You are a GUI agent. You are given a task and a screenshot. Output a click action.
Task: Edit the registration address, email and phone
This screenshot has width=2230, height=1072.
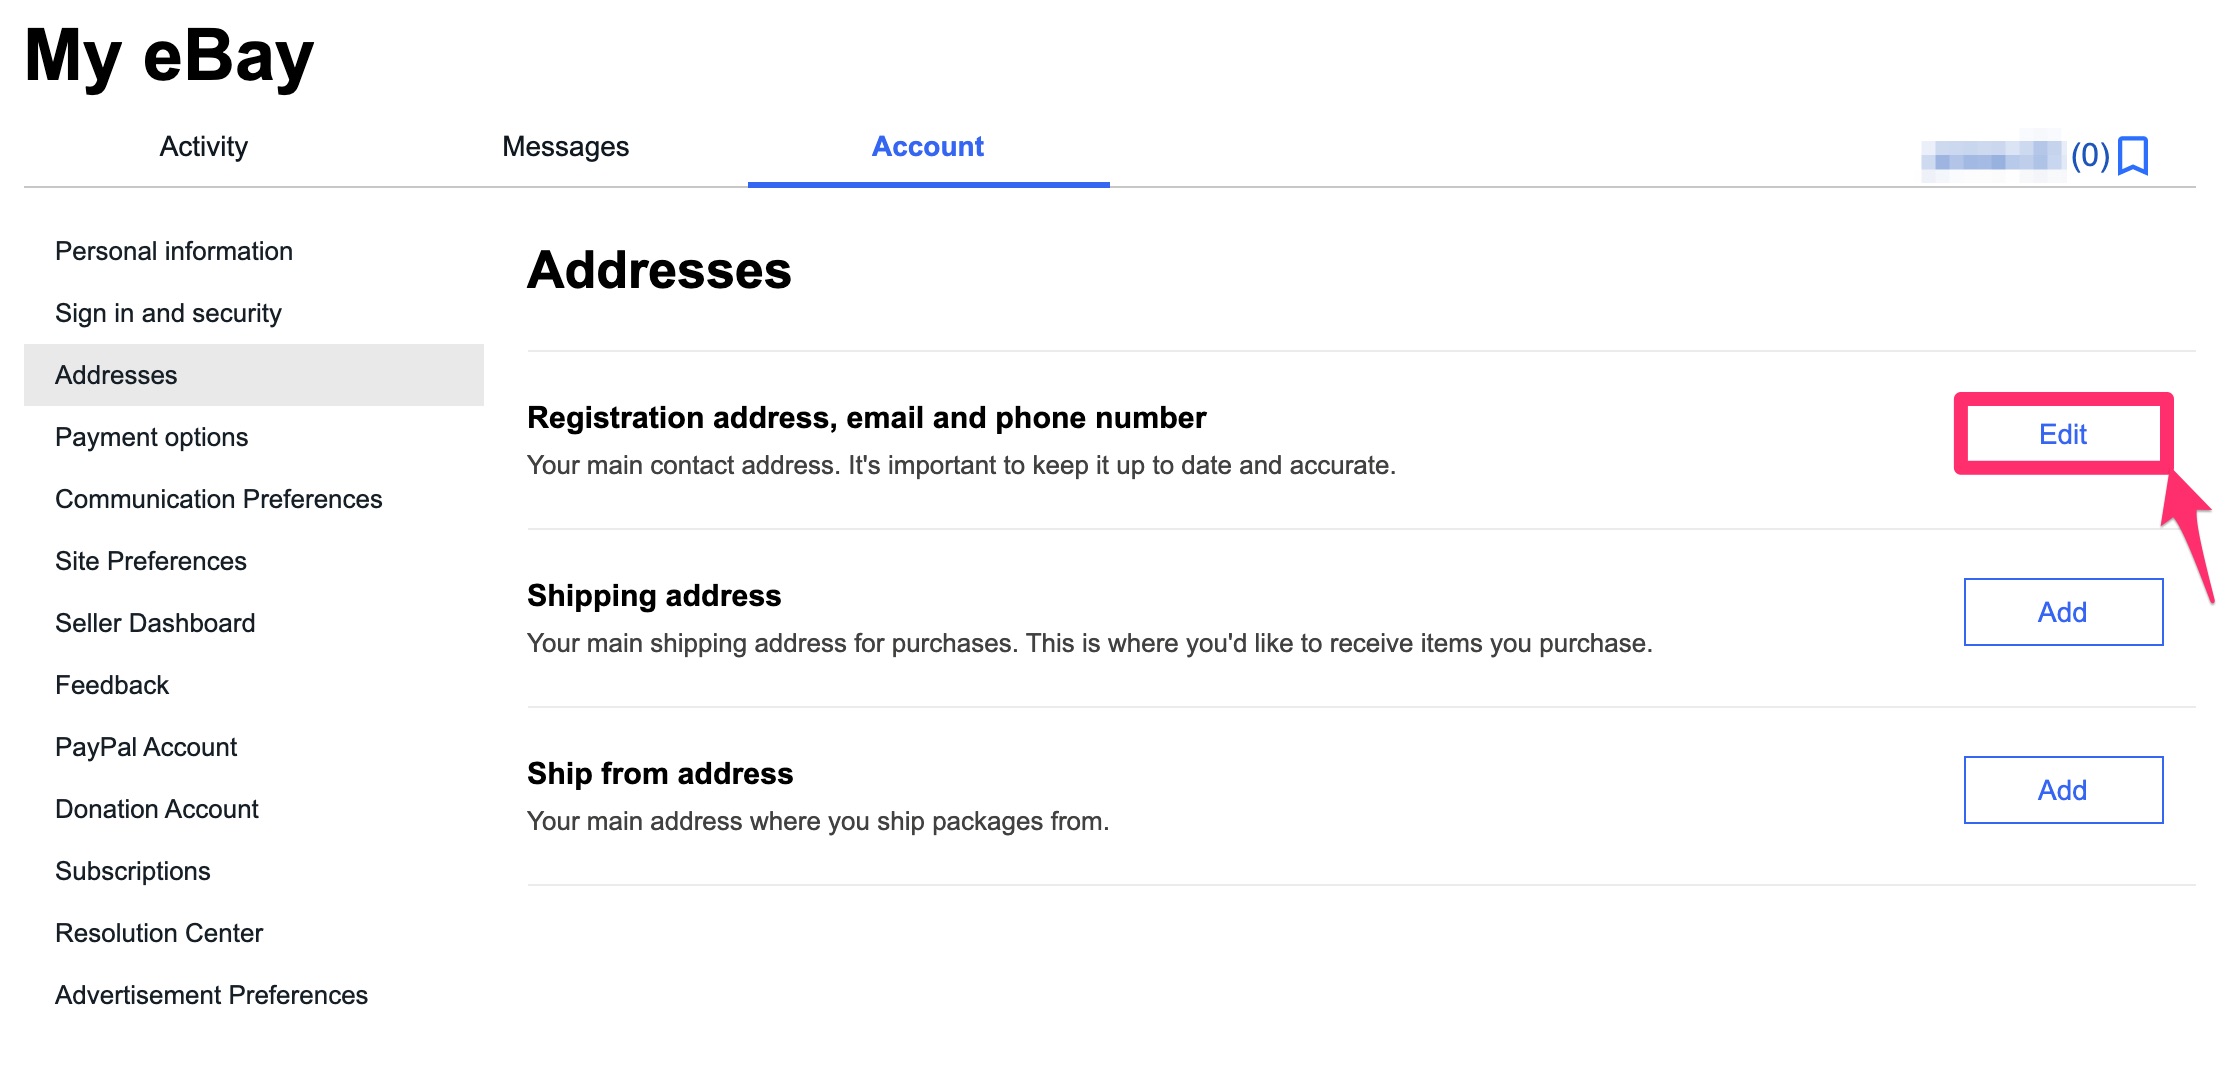2063,434
